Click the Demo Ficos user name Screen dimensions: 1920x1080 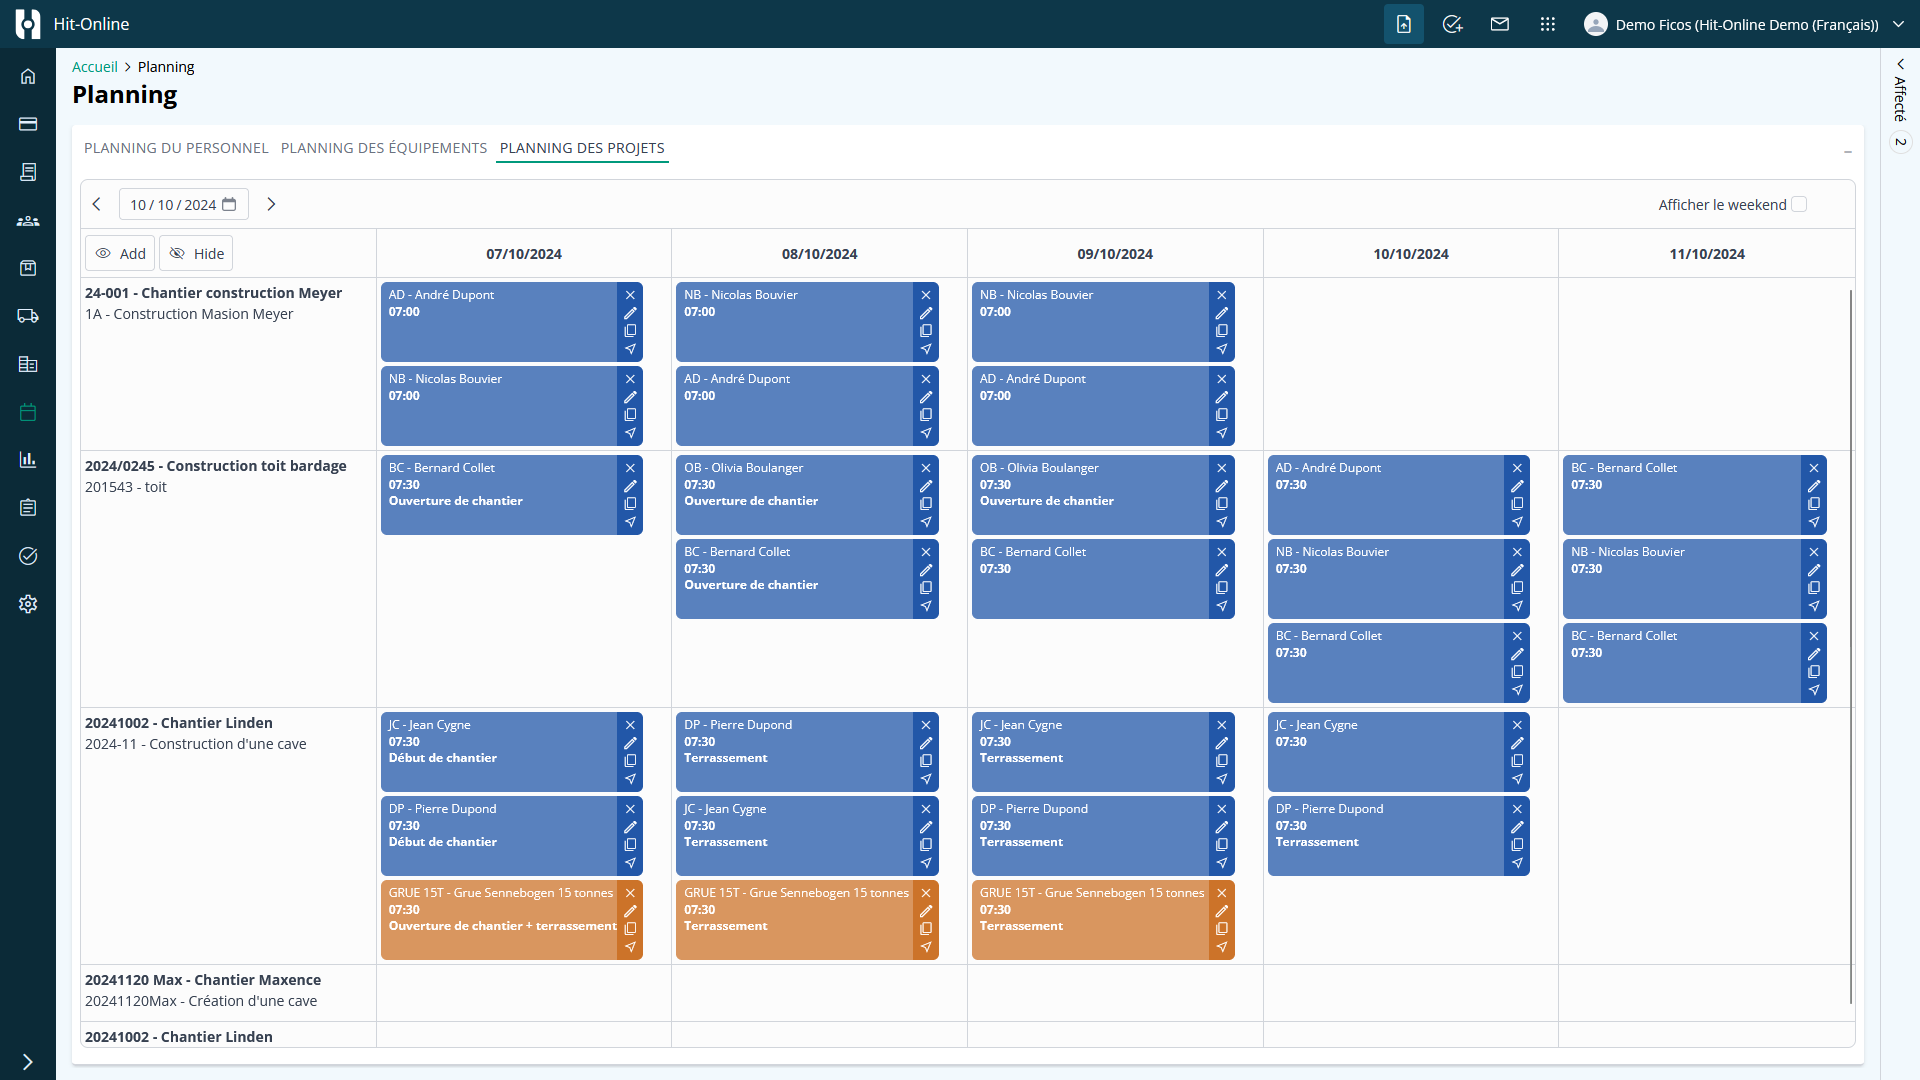coord(1747,24)
